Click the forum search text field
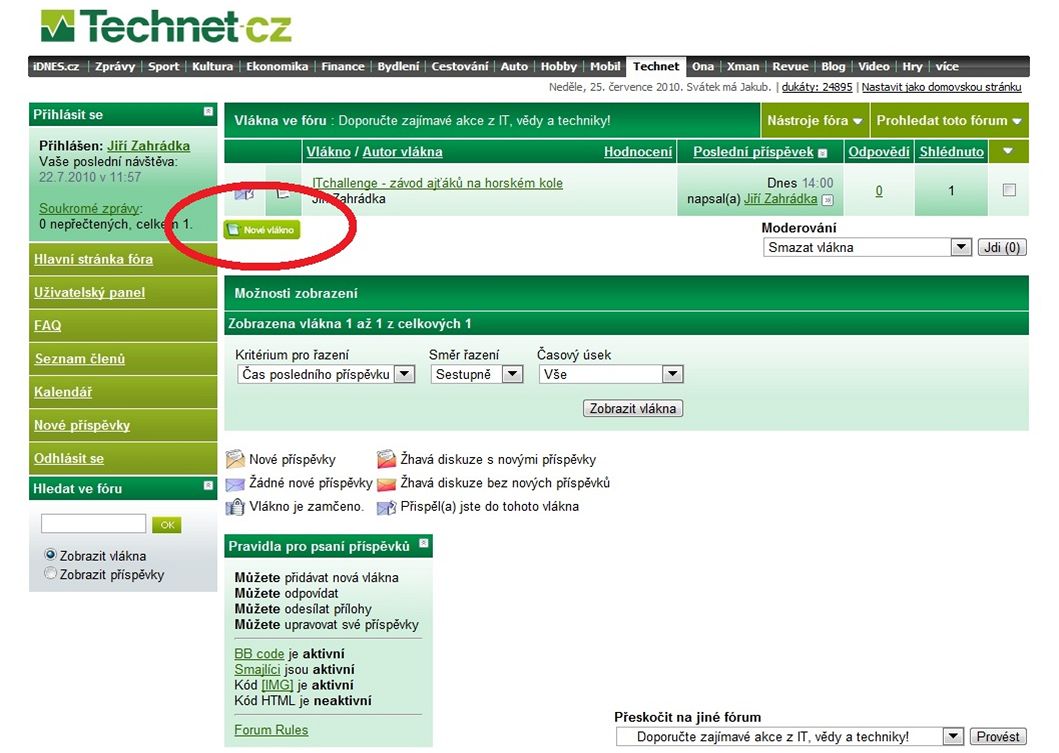This screenshot has height=753, width=1059. coord(93,524)
